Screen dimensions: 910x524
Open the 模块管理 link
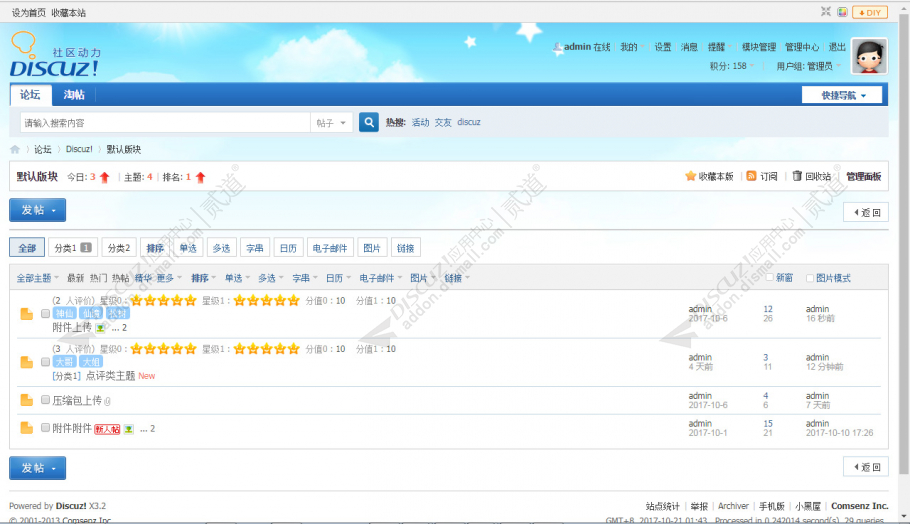[x=759, y=47]
